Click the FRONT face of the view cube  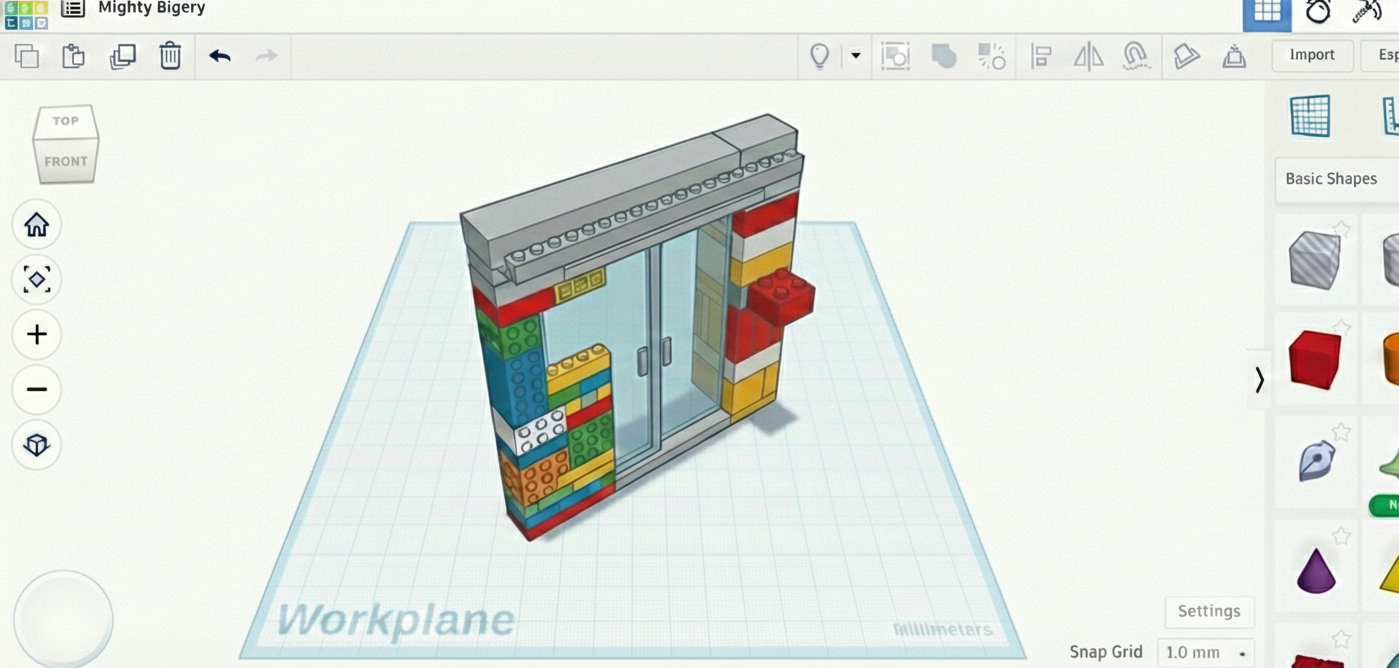pos(66,162)
